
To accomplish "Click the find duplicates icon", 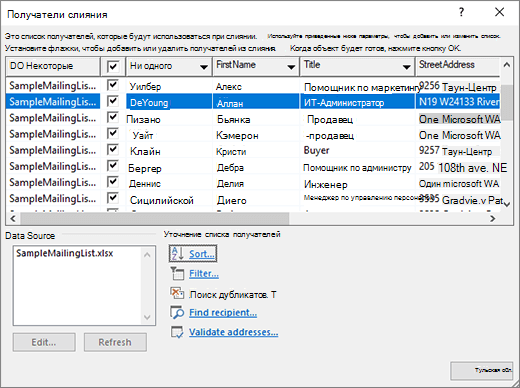I will pos(177,294).
